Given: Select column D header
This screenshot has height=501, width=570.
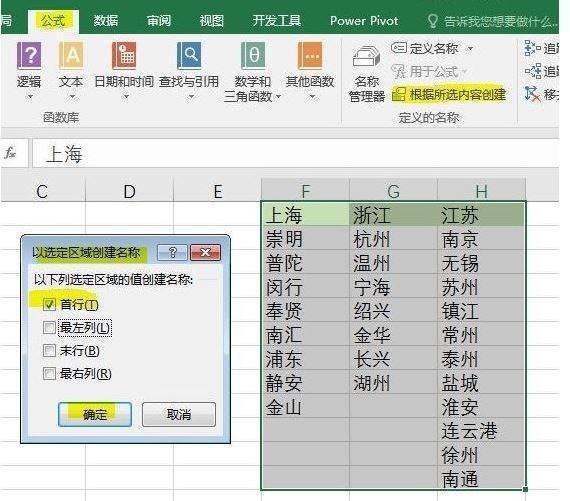Looking at the screenshot, I should click(129, 191).
